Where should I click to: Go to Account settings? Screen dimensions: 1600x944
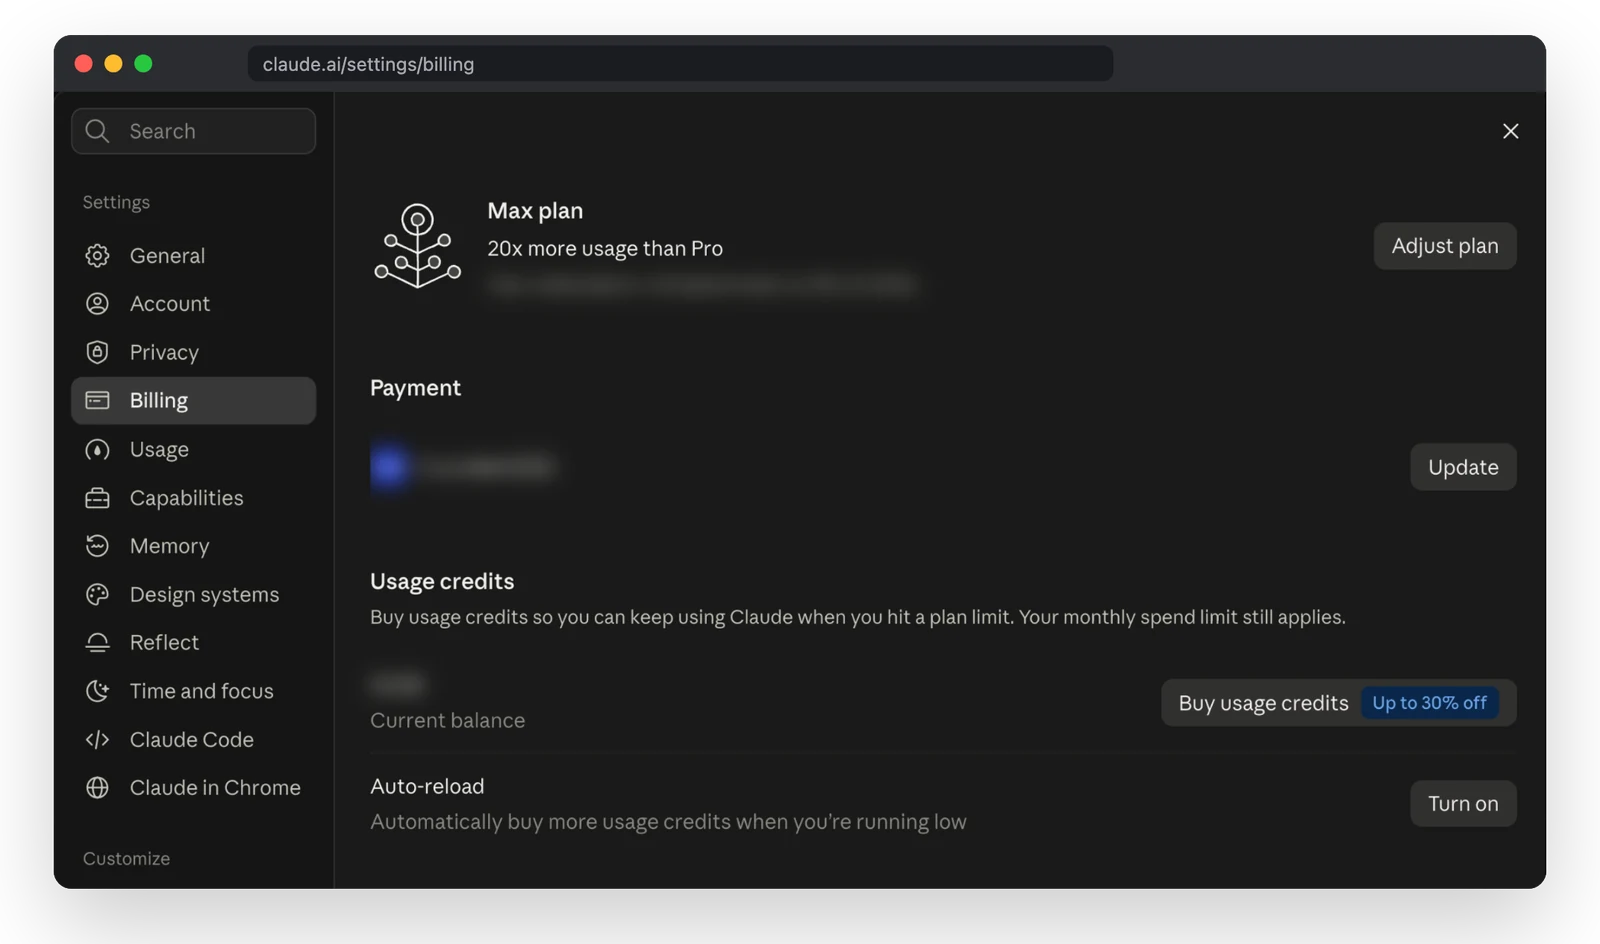coord(194,304)
